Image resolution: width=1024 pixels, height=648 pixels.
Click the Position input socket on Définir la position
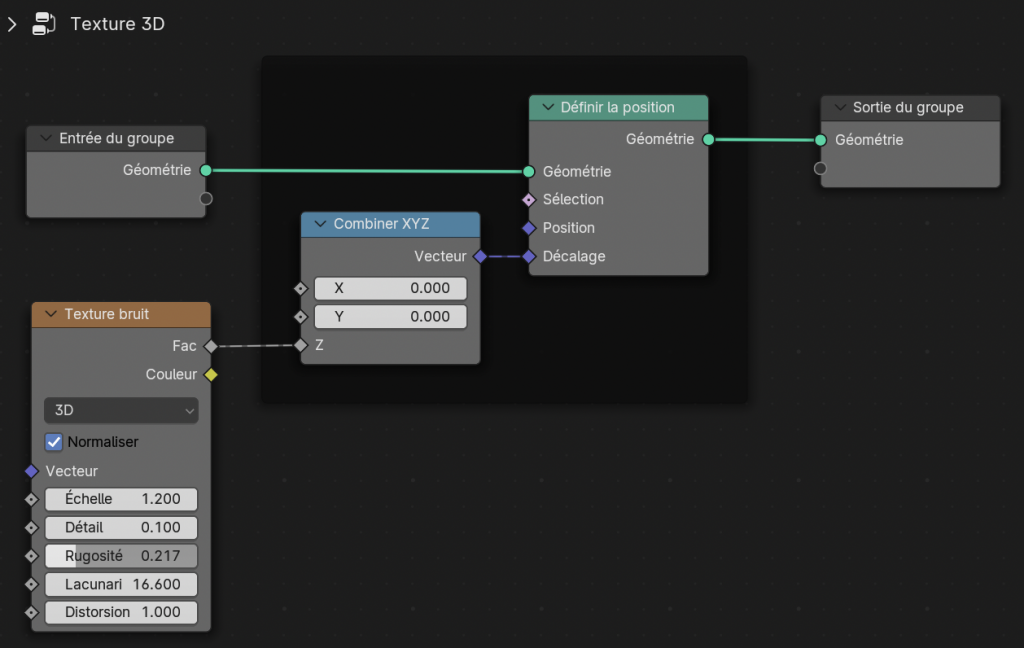click(x=529, y=228)
